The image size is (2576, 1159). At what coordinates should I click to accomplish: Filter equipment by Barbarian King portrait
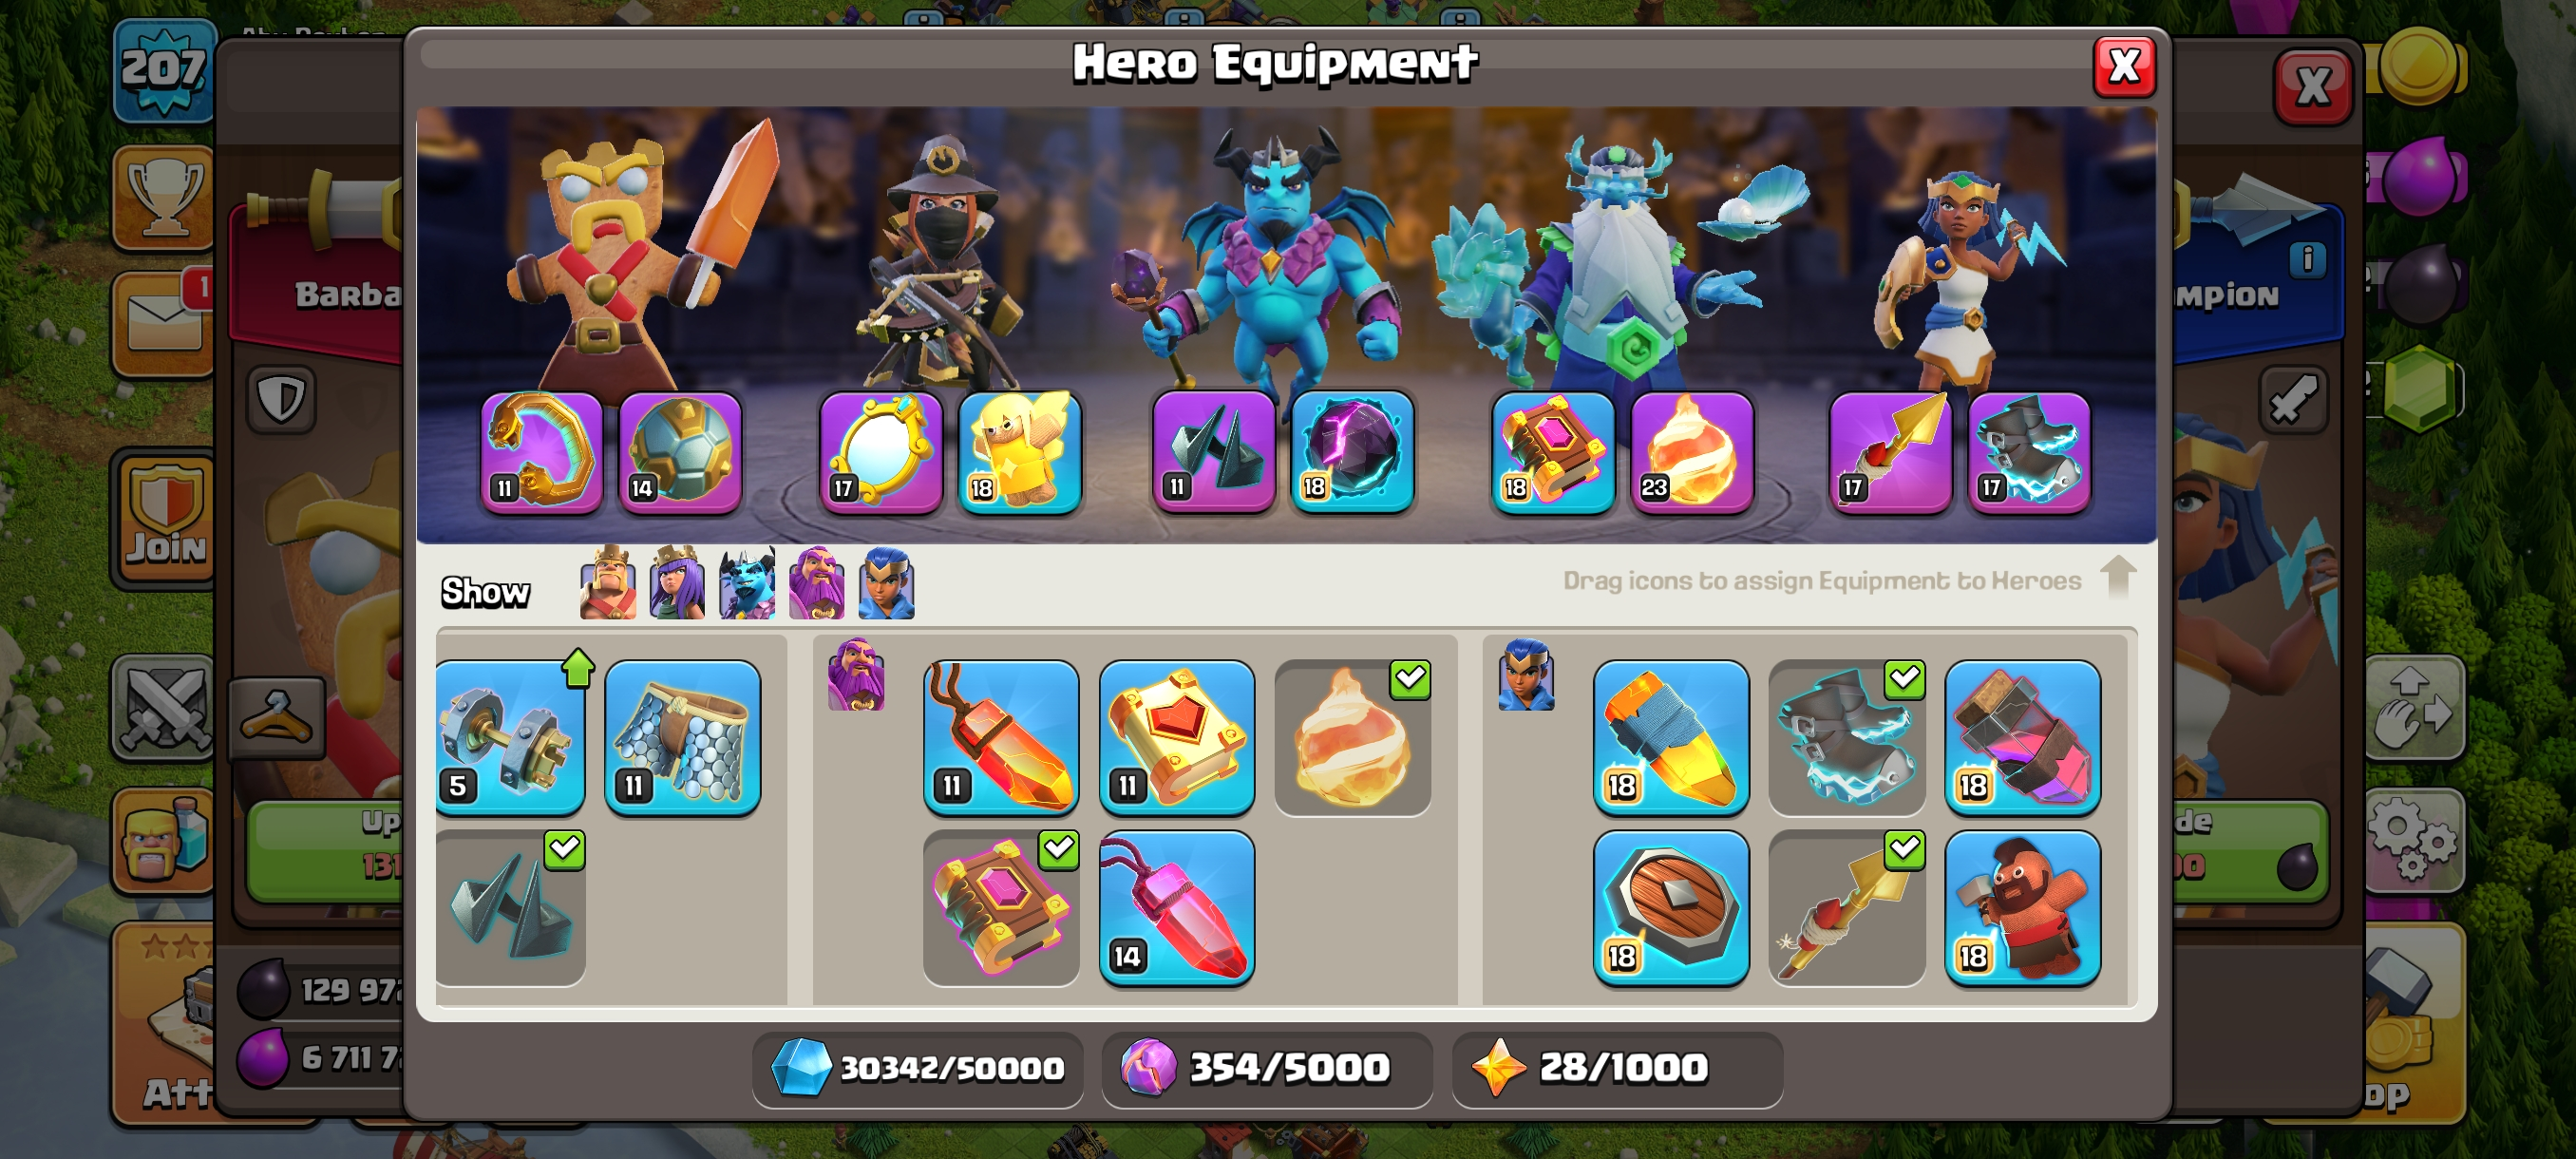pyautogui.click(x=608, y=583)
